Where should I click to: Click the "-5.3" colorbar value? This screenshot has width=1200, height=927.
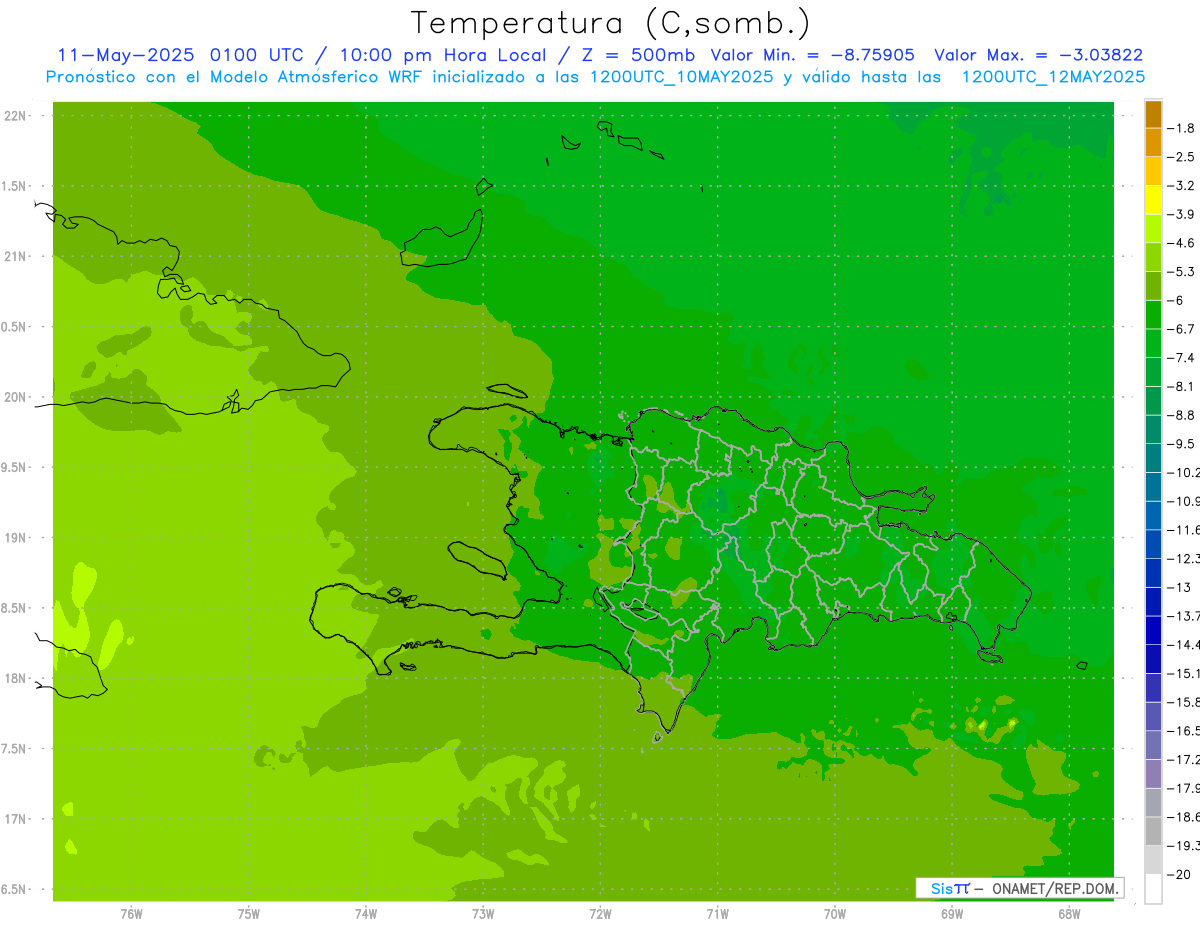tap(1182, 271)
